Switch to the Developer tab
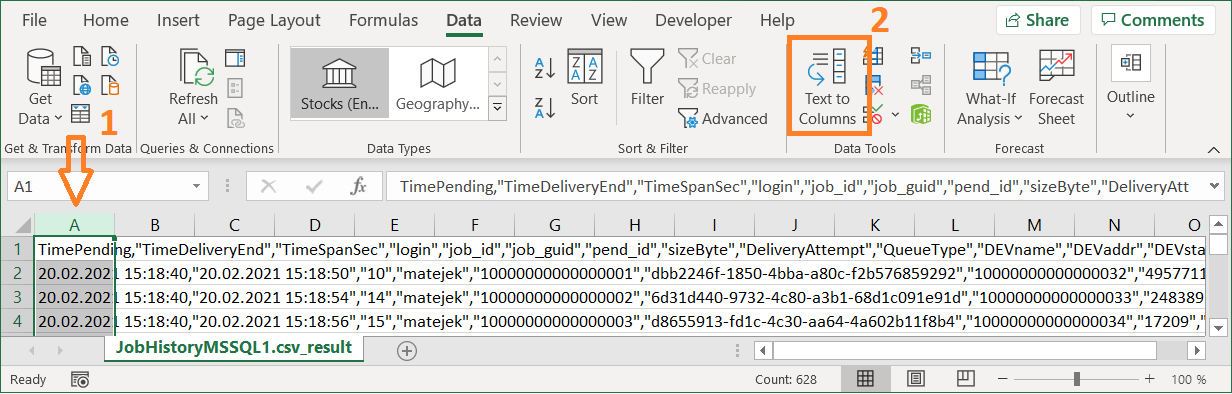The image size is (1232, 394). click(x=694, y=20)
